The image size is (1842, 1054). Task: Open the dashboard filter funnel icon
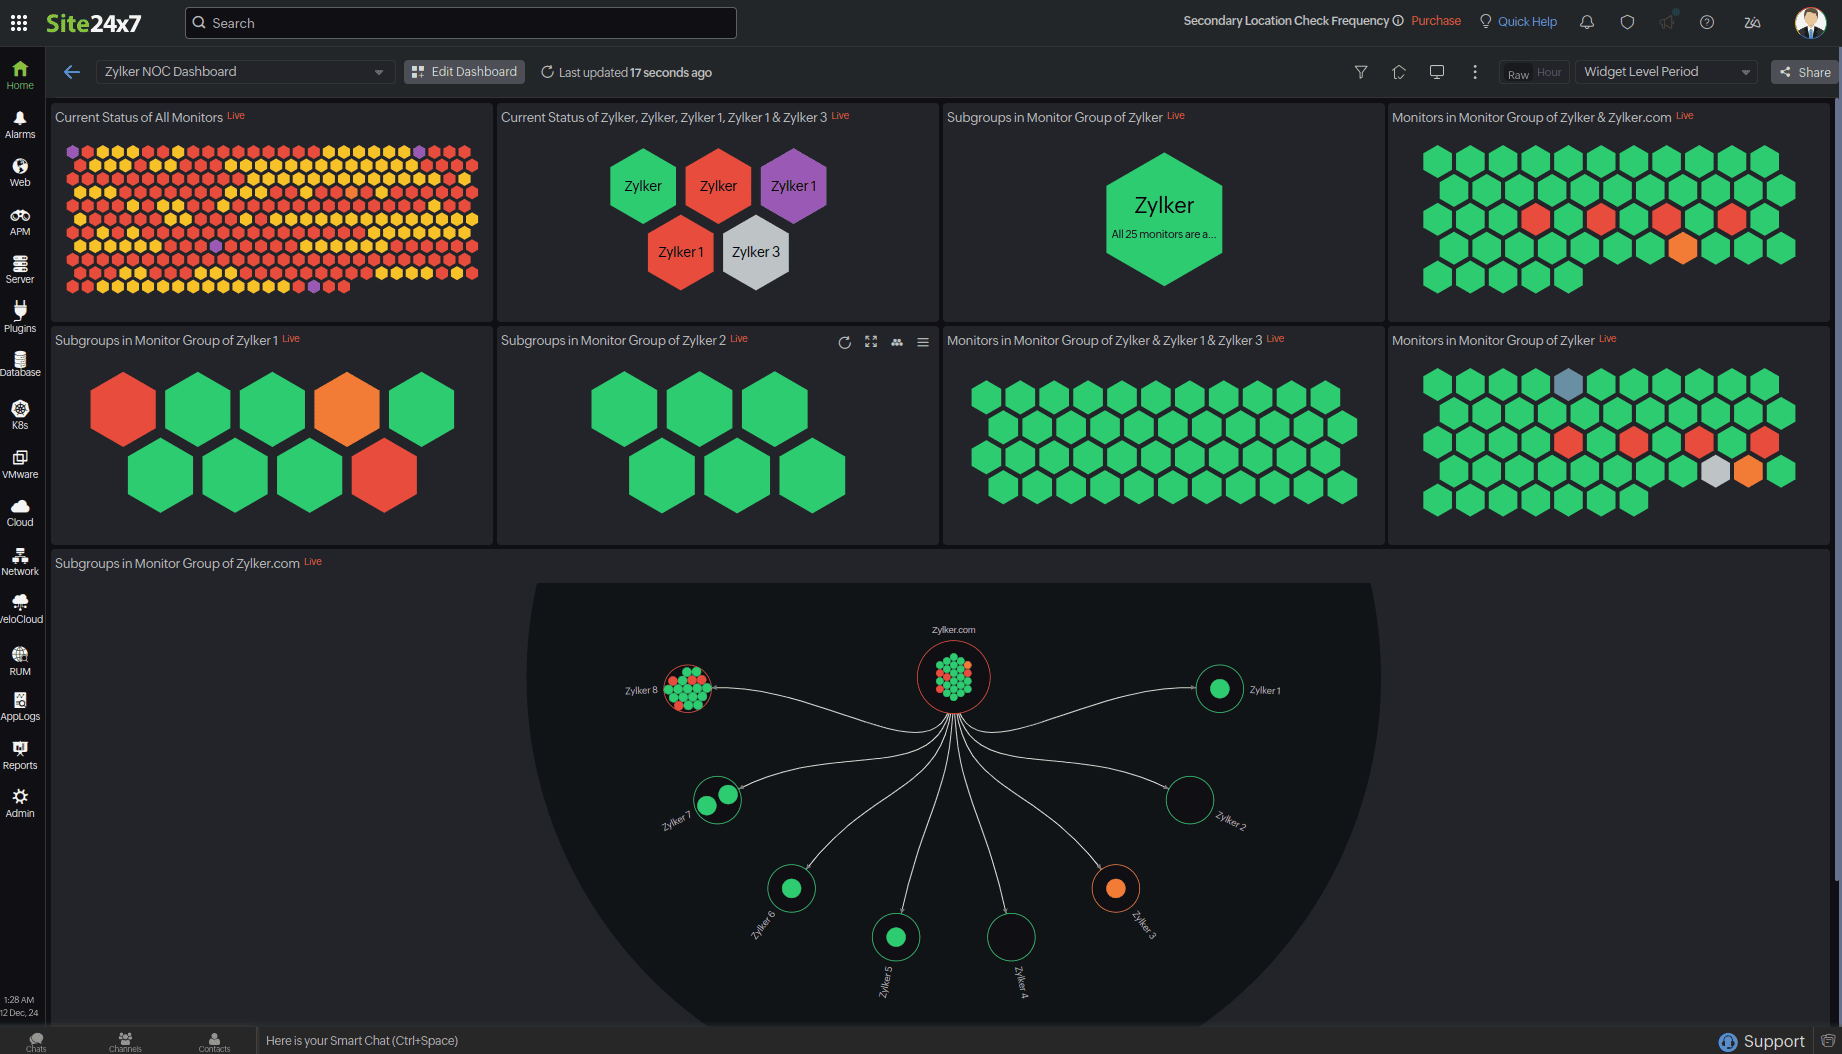click(x=1361, y=72)
